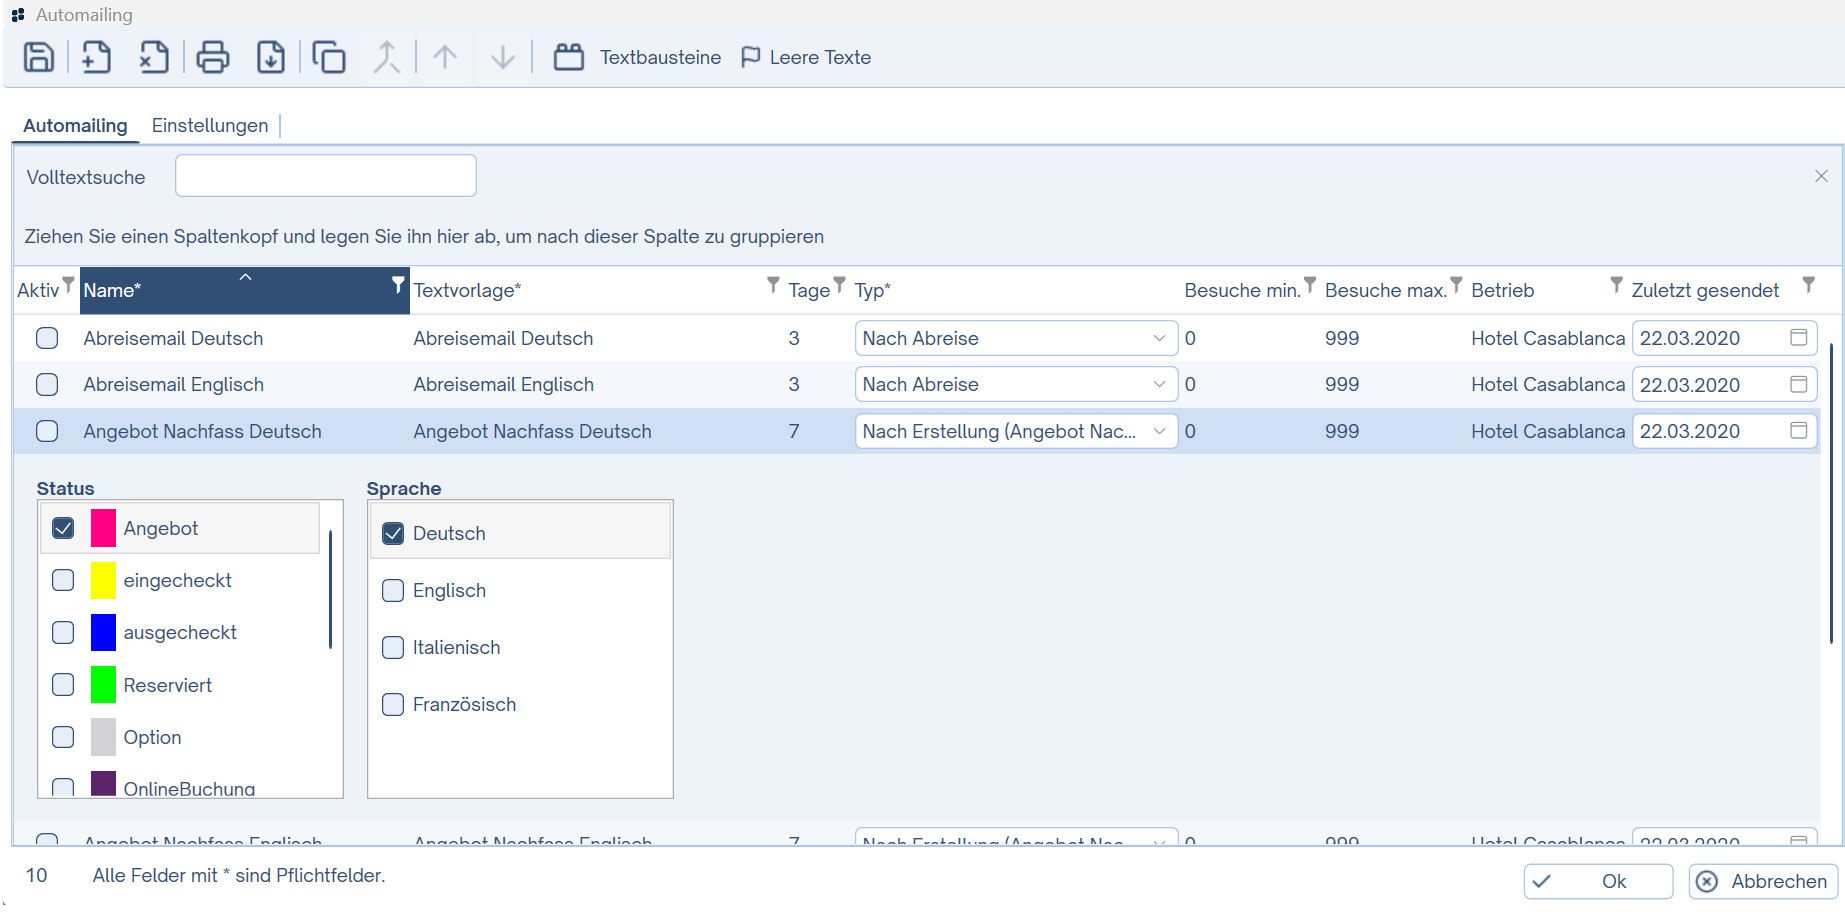Image resolution: width=1845 pixels, height=916 pixels.
Task: Enable the Englisch language checkbox
Action: point(393,590)
